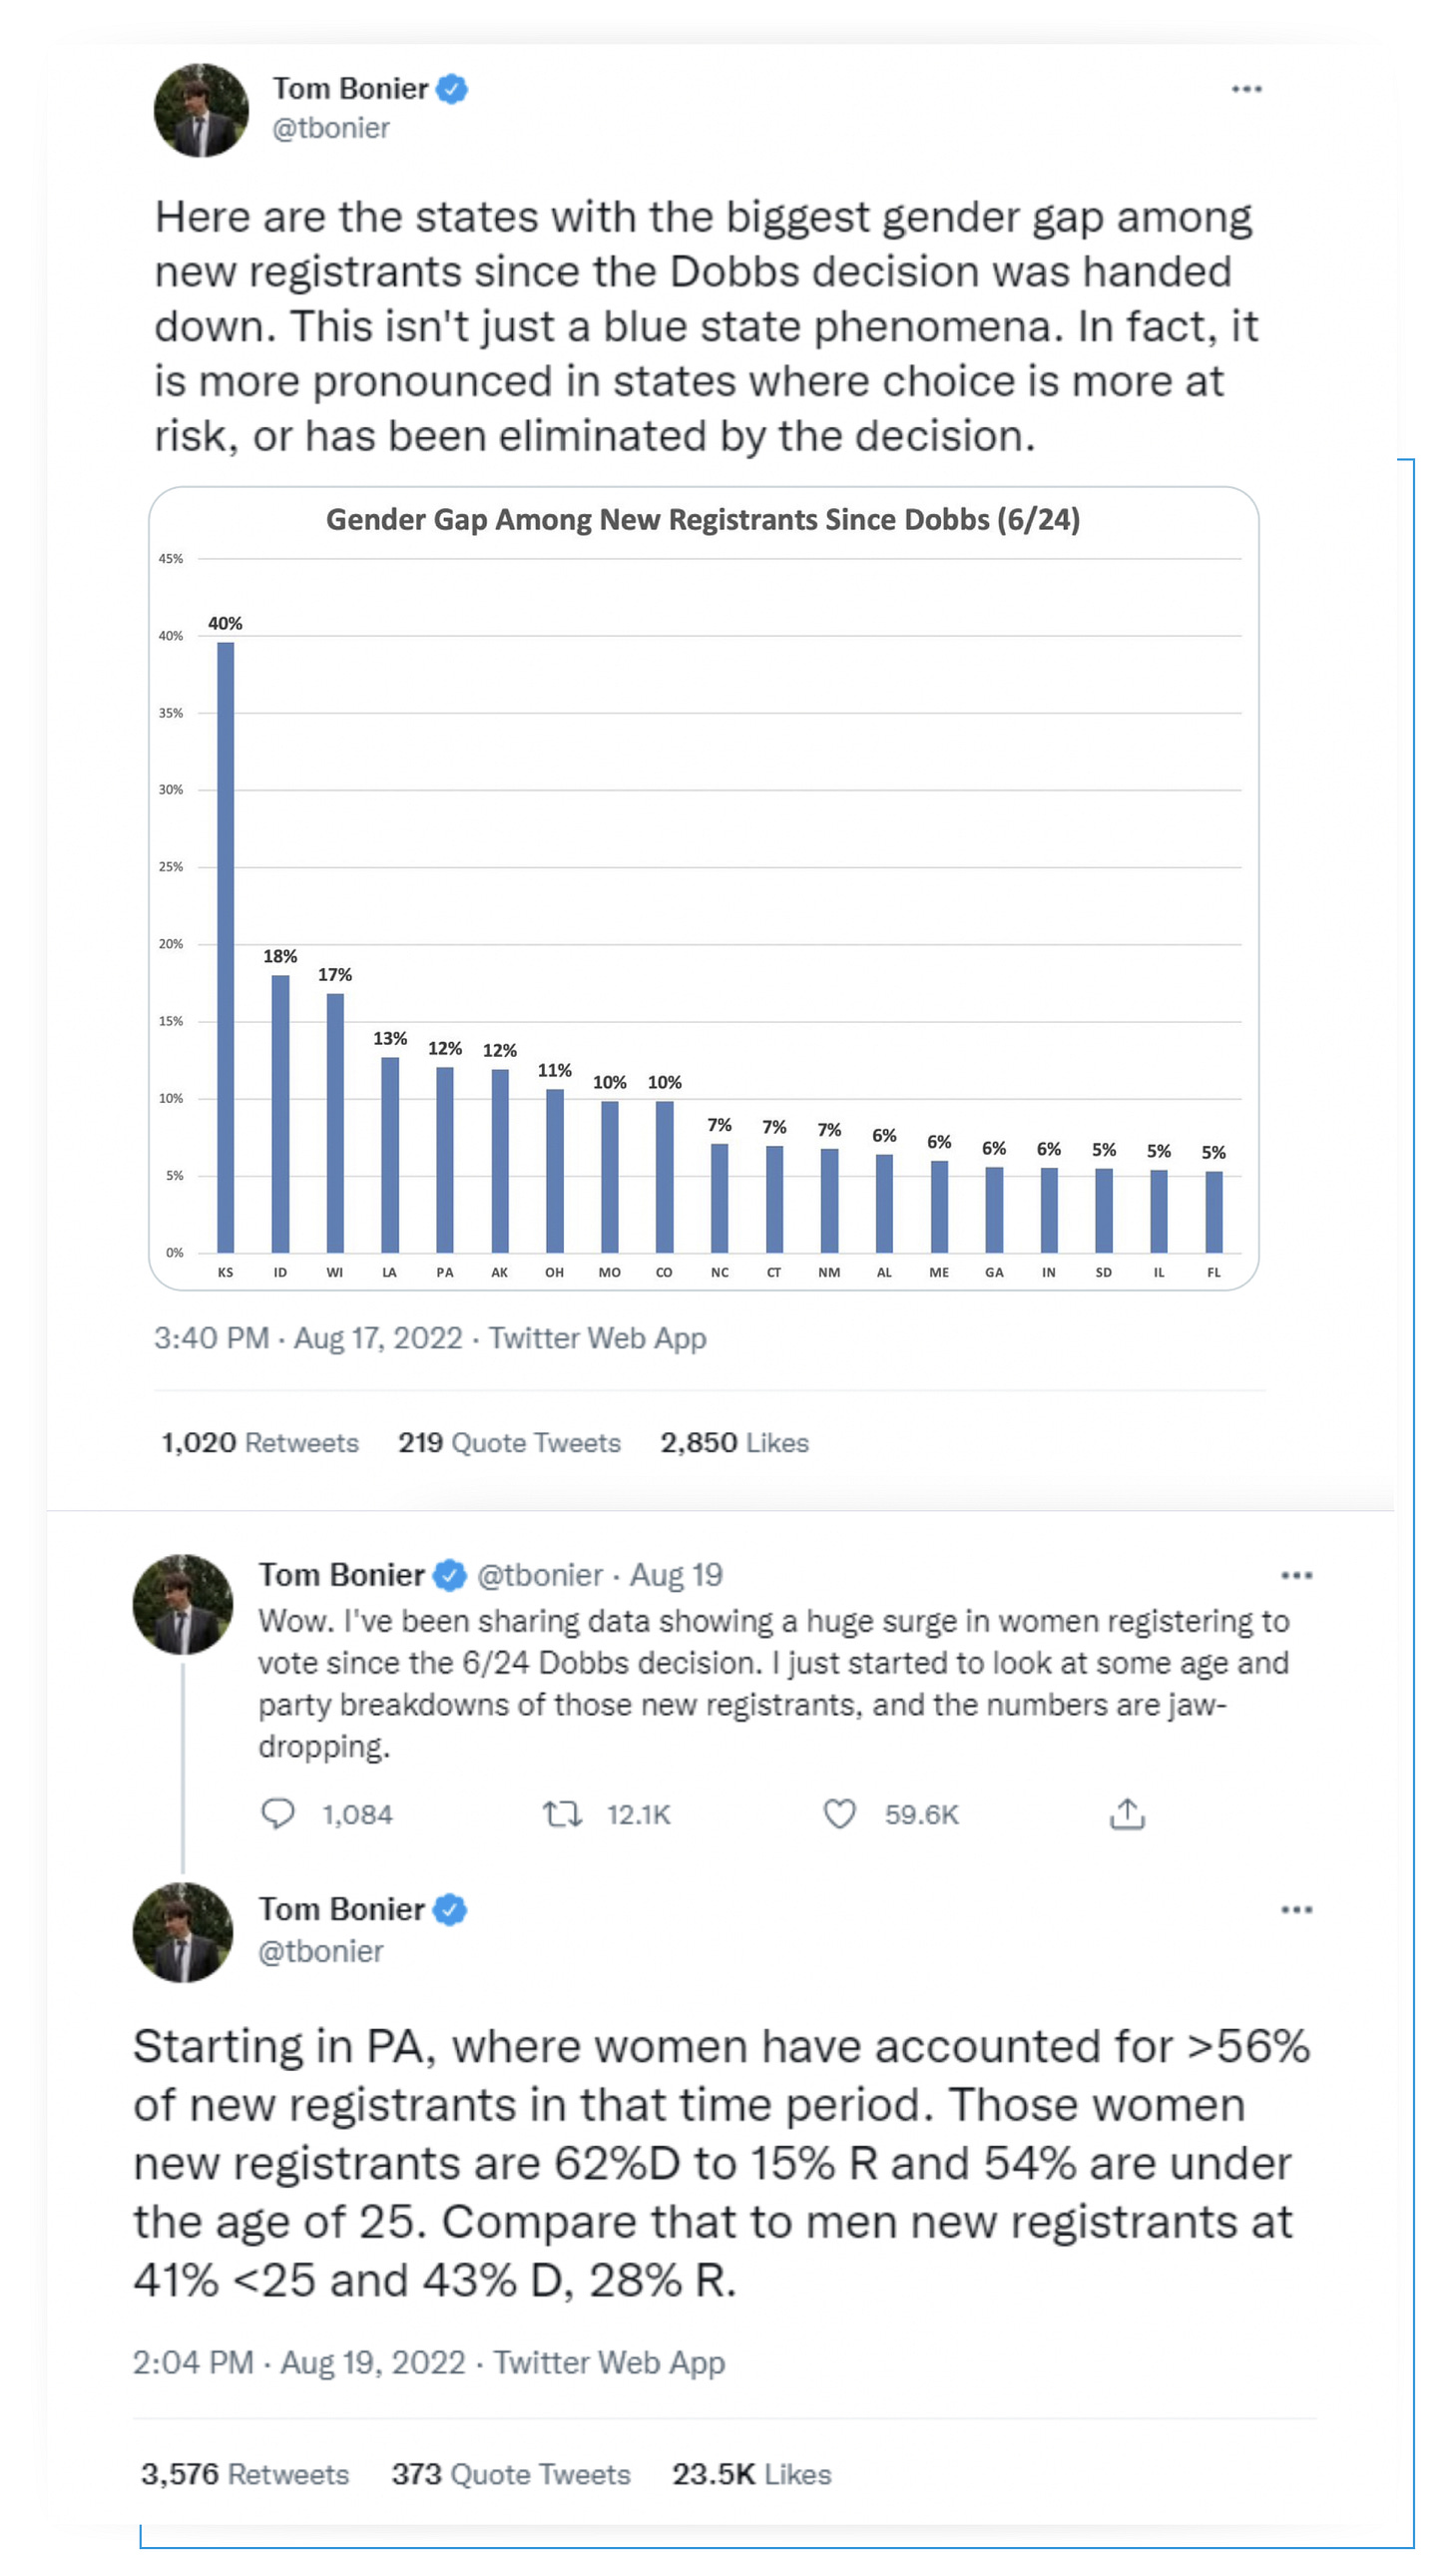The width and height of the screenshot is (1453, 2576).
Task: Open avatar on the Aug 19 'Wow' tweet
Action: click(x=183, y=1603)
